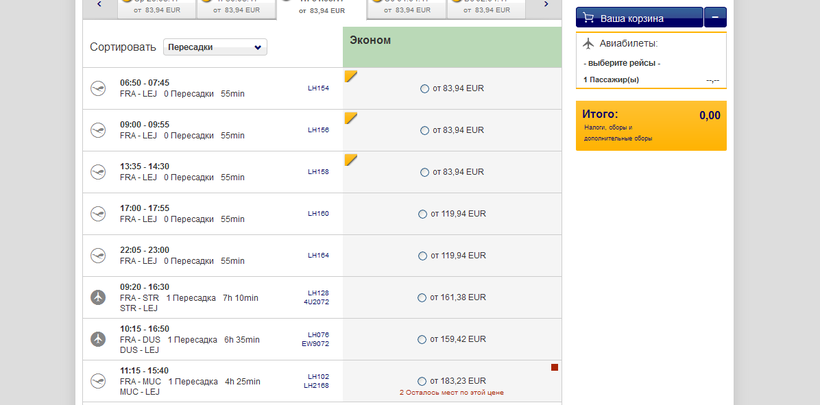Go to next dates with the right arrow
This screenshot has height=405, width=820.
click(545, 5)
